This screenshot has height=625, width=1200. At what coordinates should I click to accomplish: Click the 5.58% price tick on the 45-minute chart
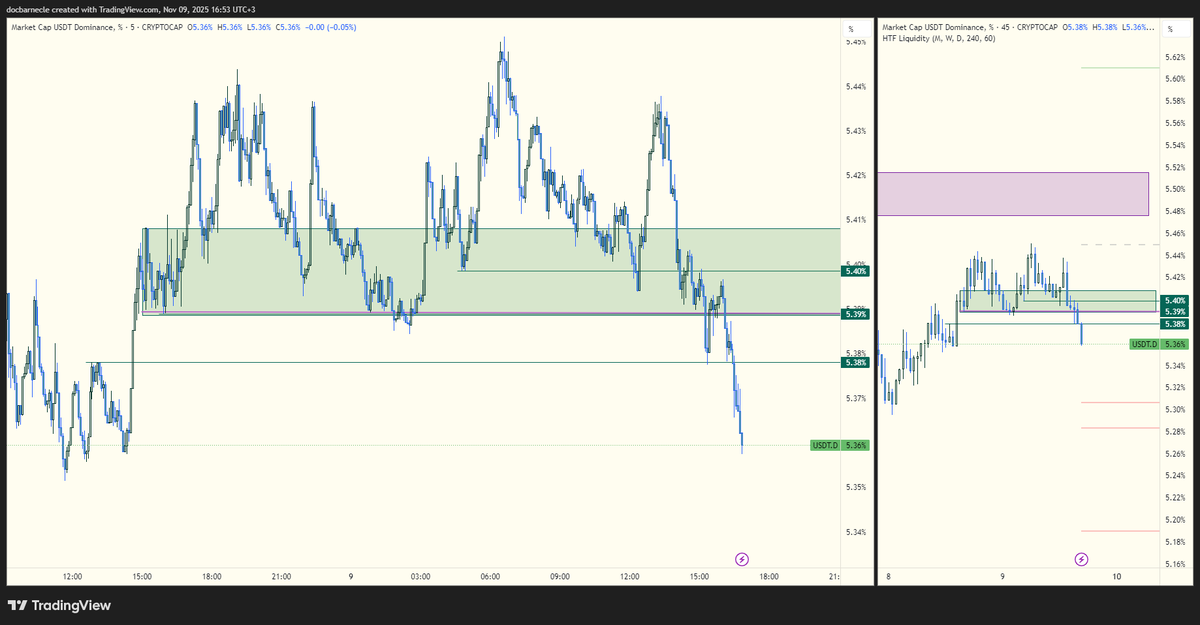pos(1175,101)
